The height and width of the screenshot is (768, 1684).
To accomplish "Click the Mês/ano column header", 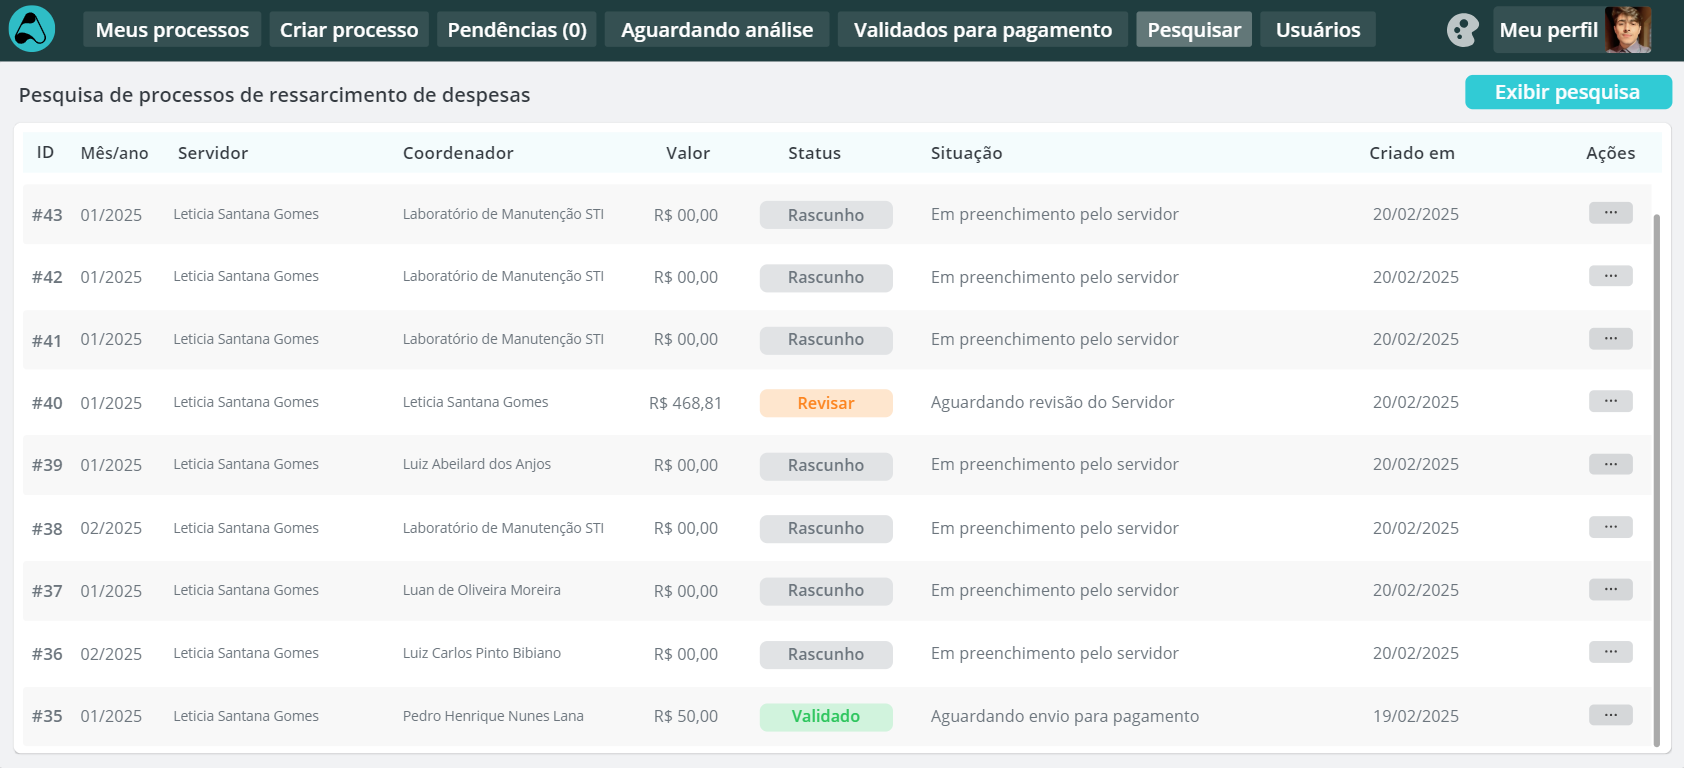I will [115, 153].
